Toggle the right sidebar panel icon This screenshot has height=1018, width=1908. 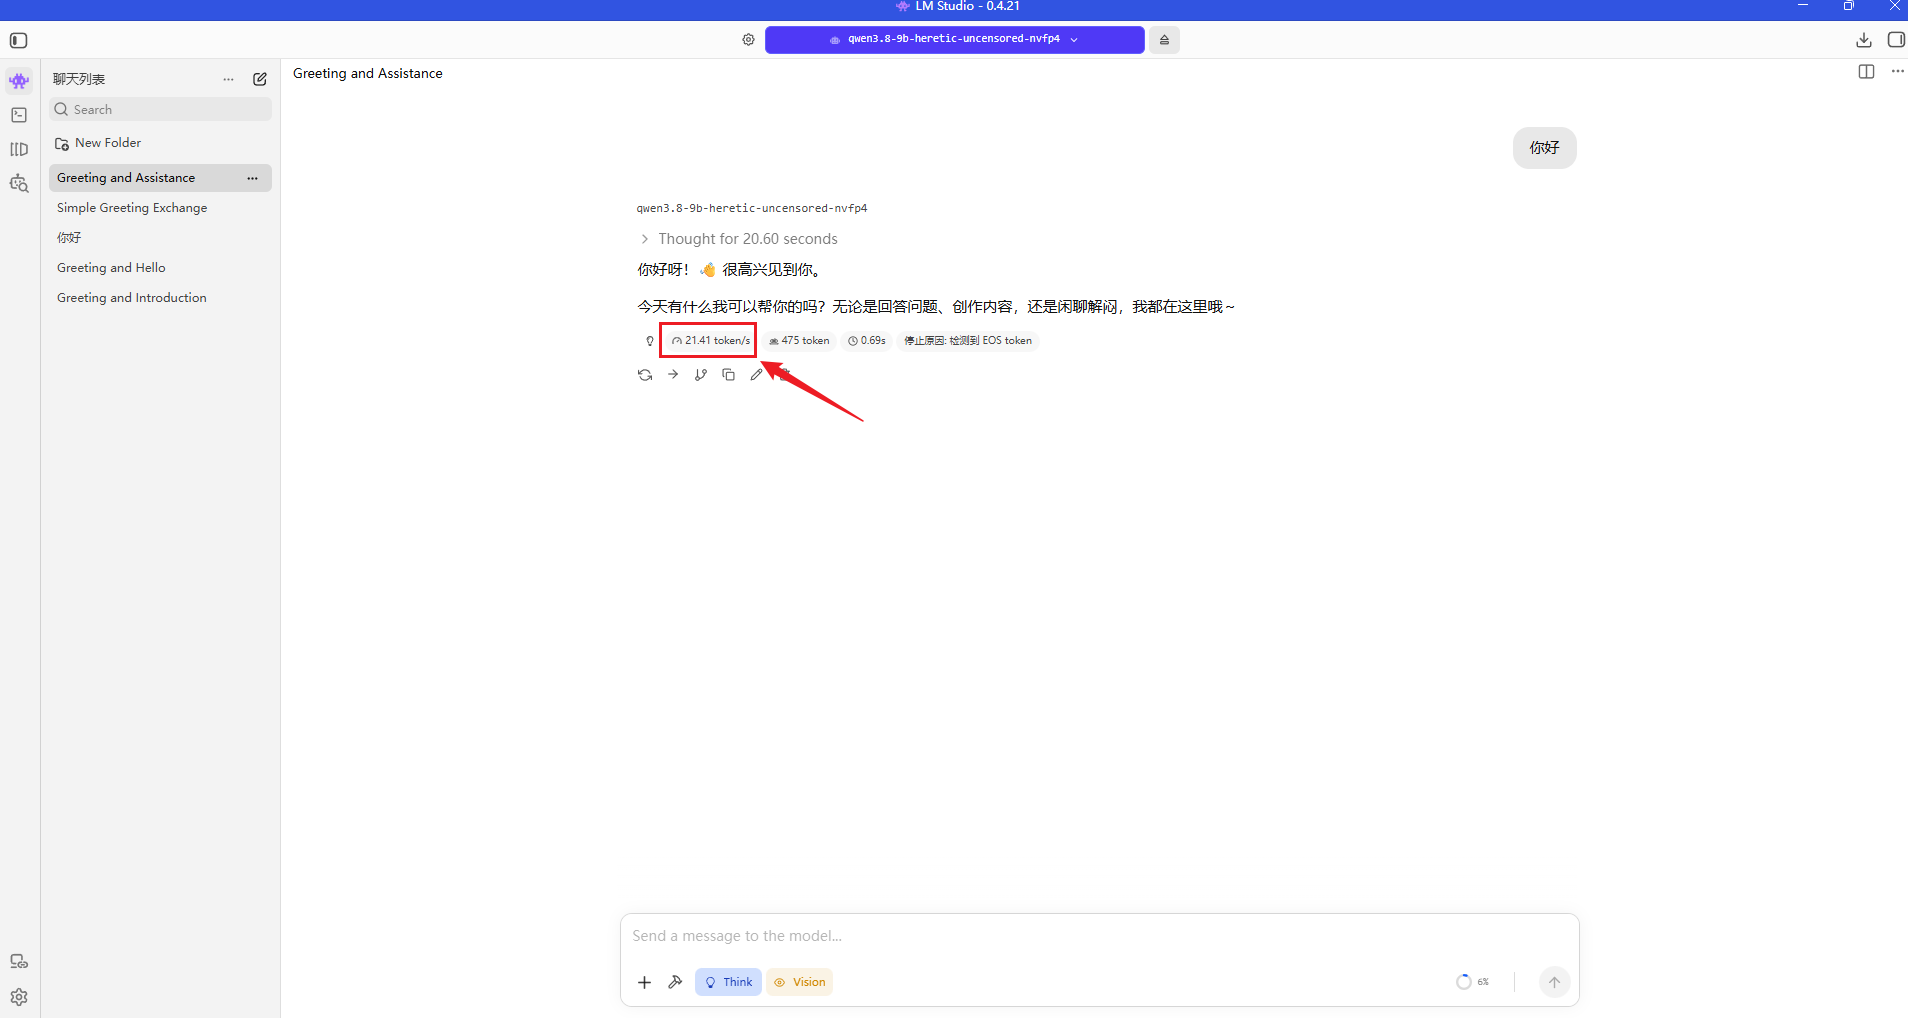(1896, 40)
